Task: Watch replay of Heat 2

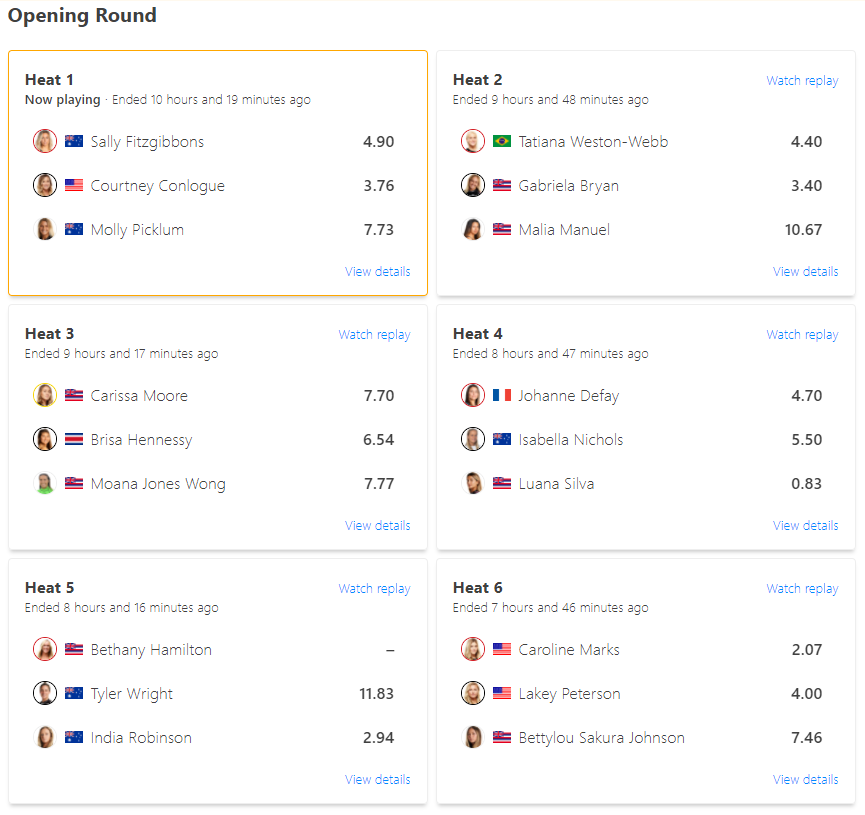Action: click(x=802, y=80)
